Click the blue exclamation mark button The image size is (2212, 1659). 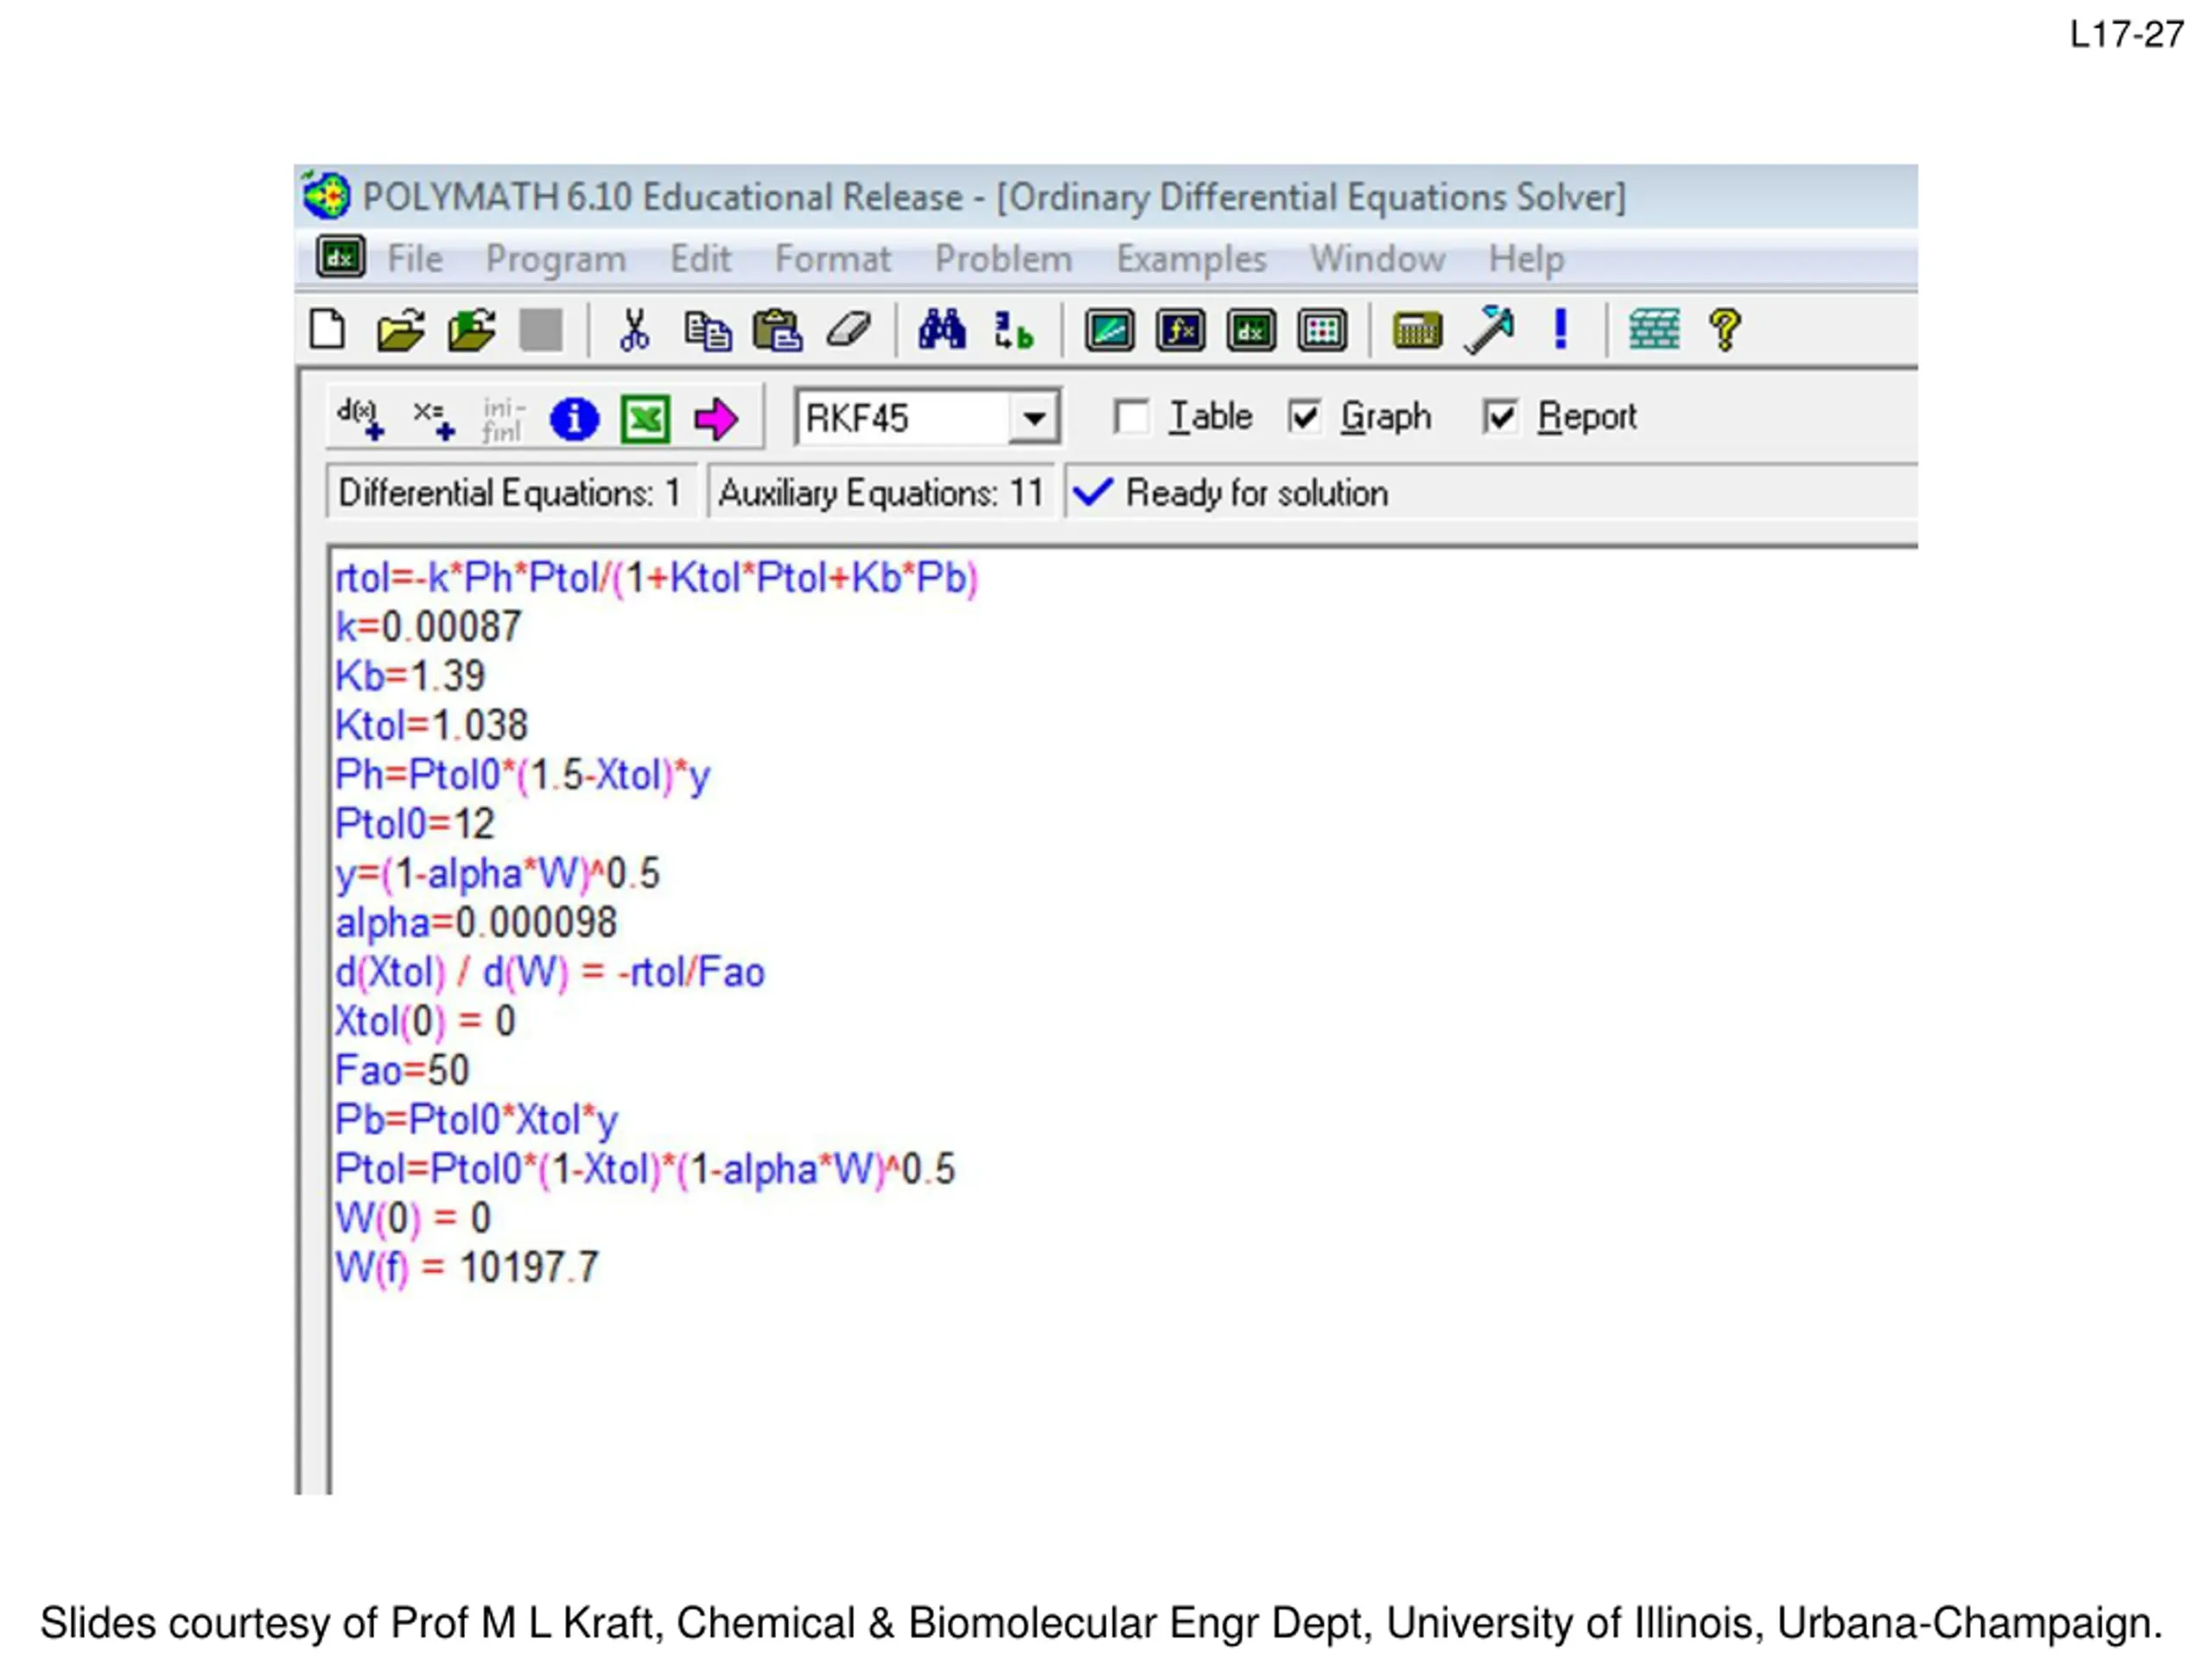pos(1560,330)
